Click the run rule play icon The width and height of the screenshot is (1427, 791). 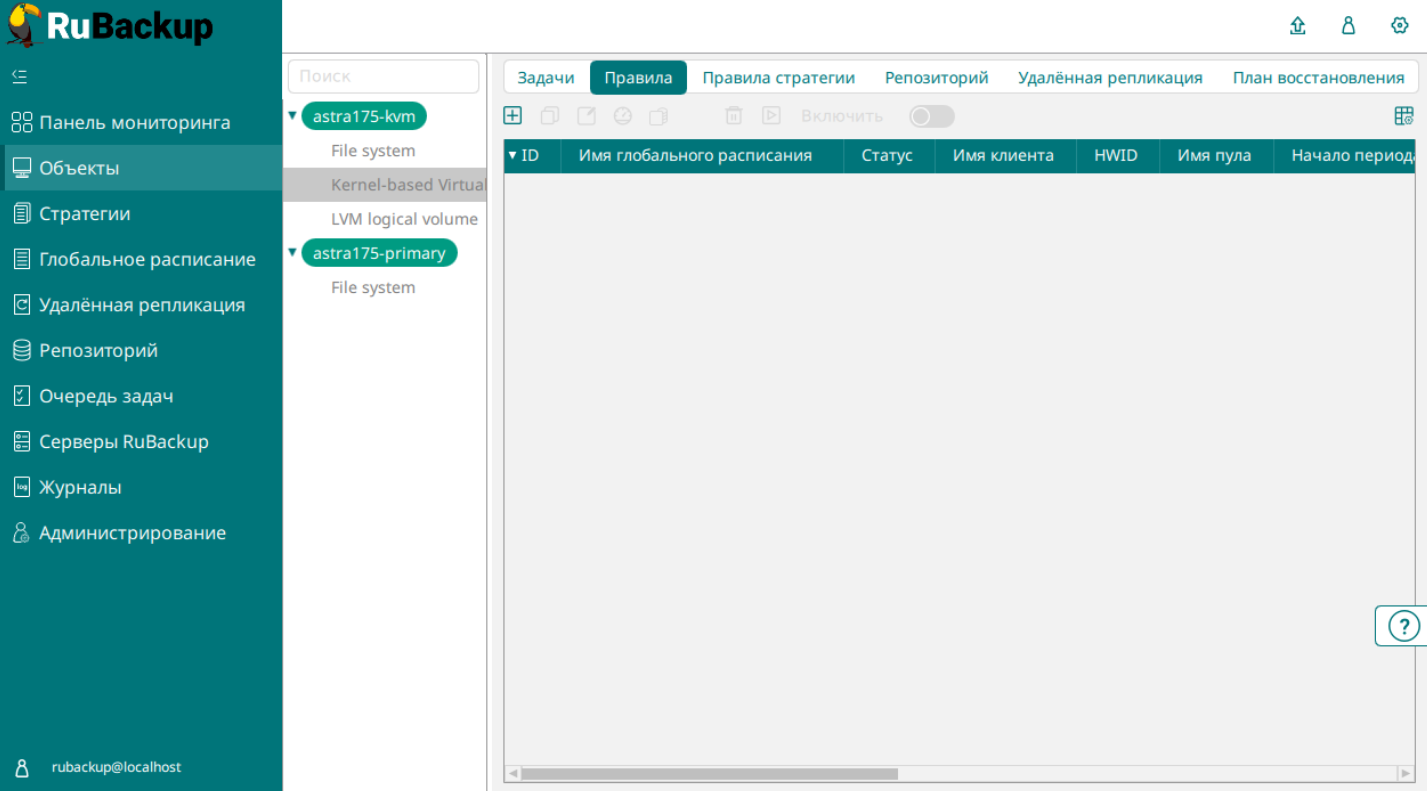tap(771, 116)
